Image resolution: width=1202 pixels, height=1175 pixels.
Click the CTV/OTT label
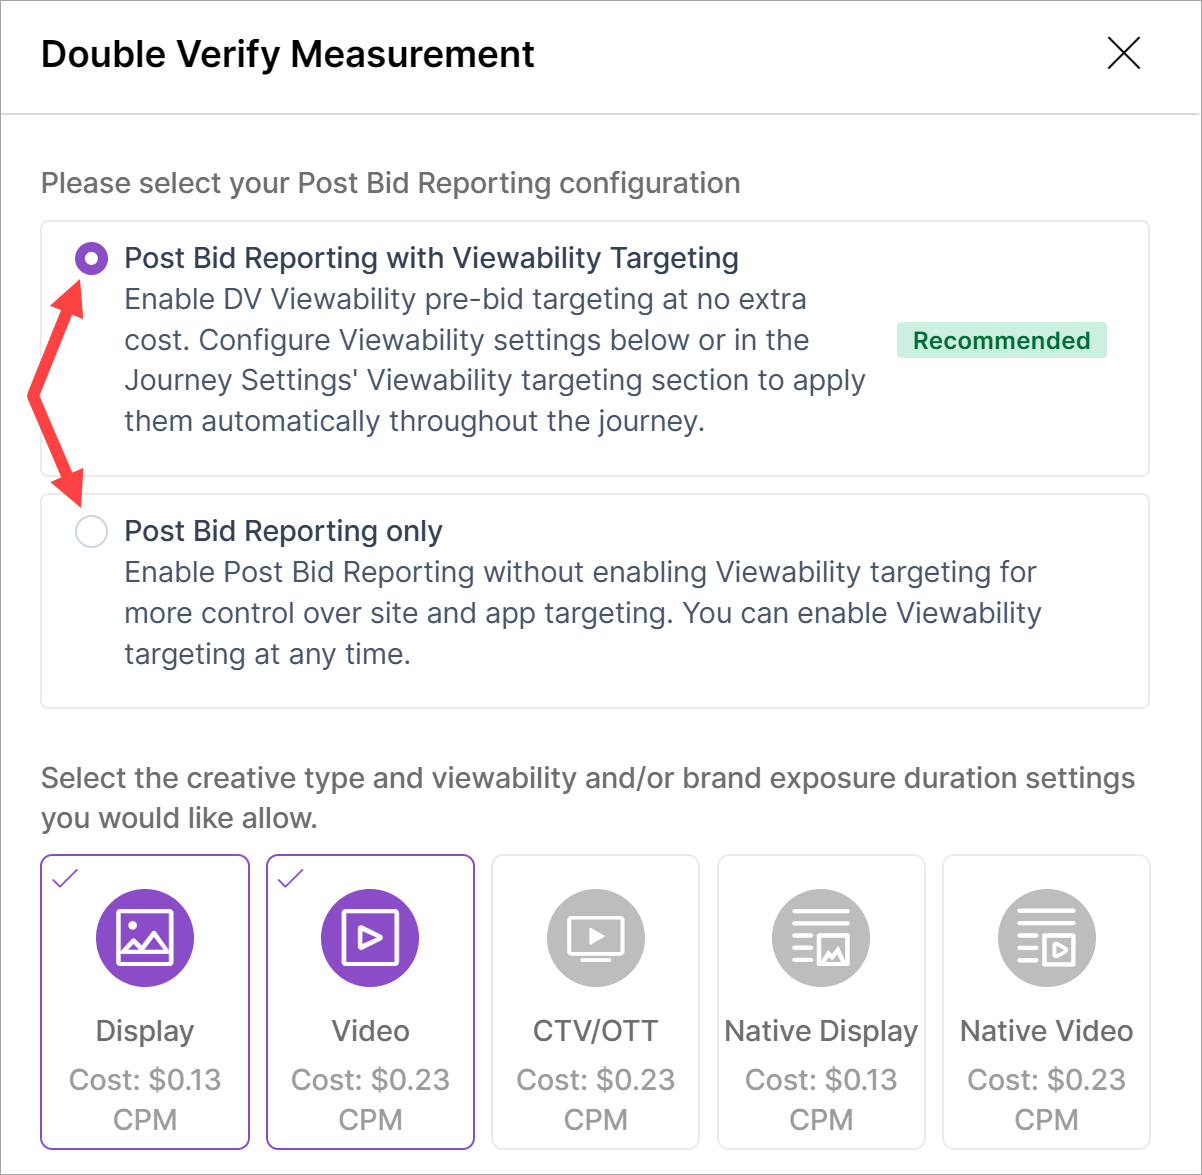(x=595, y=1031)
